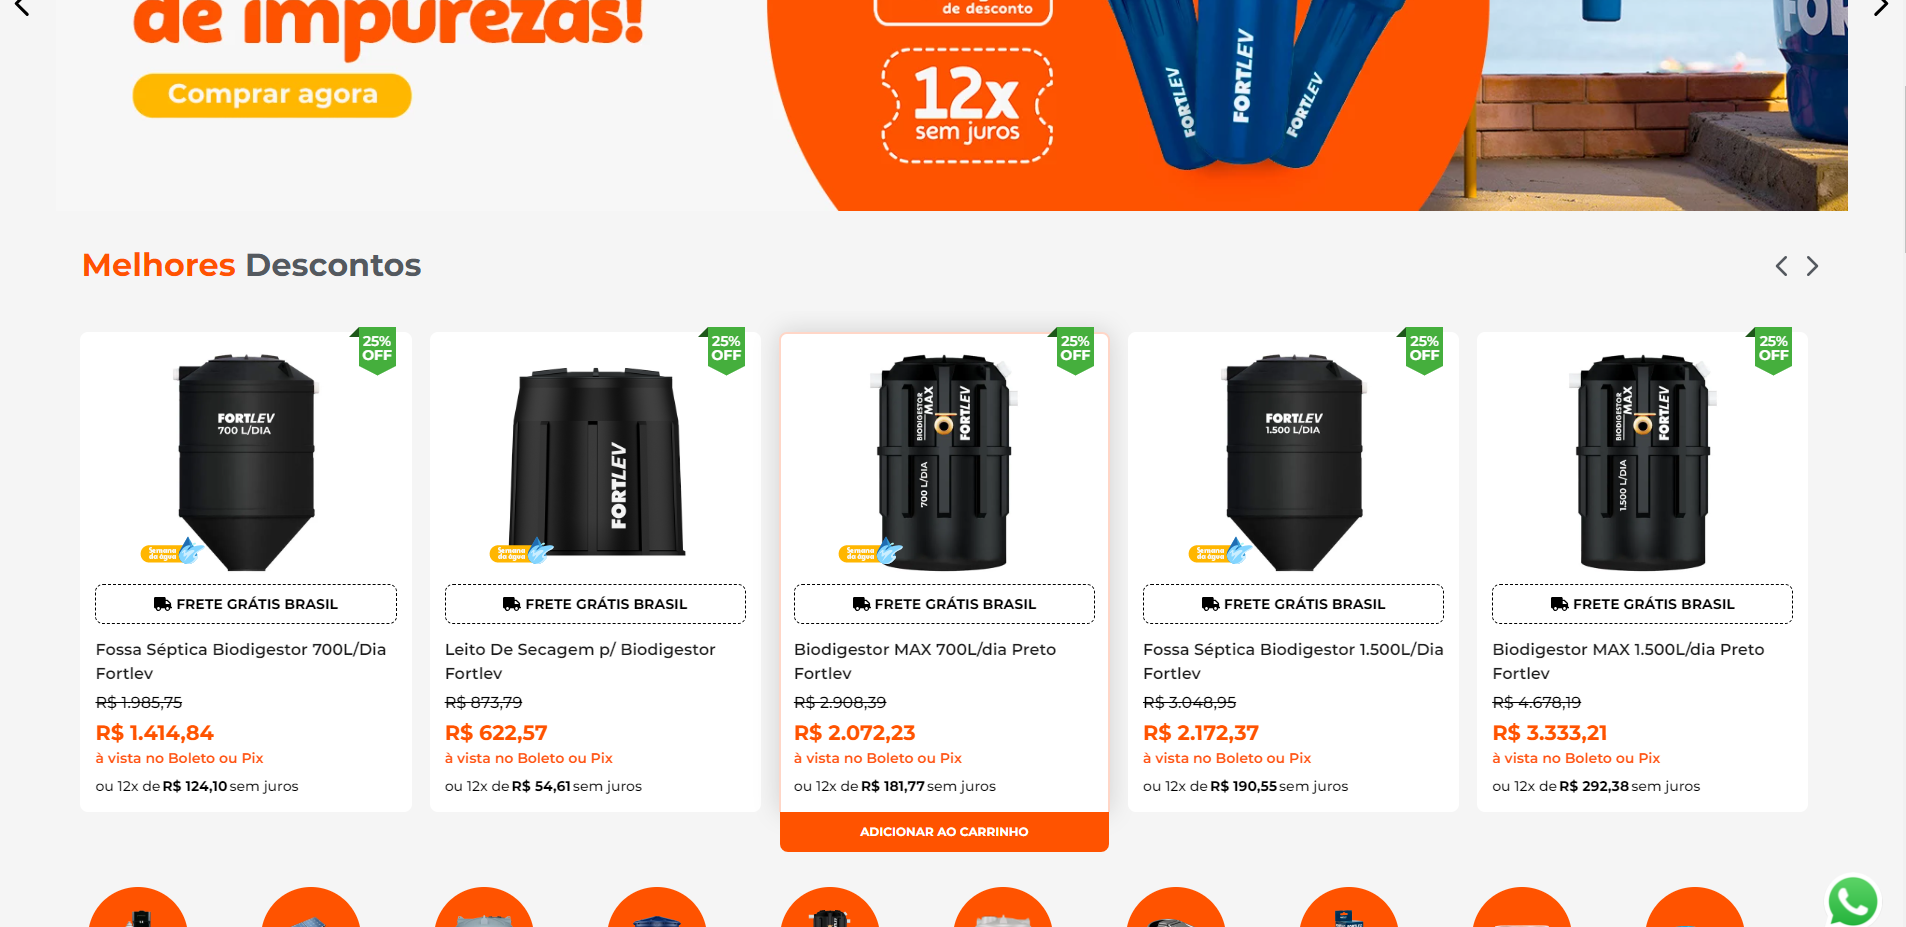The image size is (1906, 927).
Task: Select the R$ 1.414,84 price of first product
Action: [155, 733]
